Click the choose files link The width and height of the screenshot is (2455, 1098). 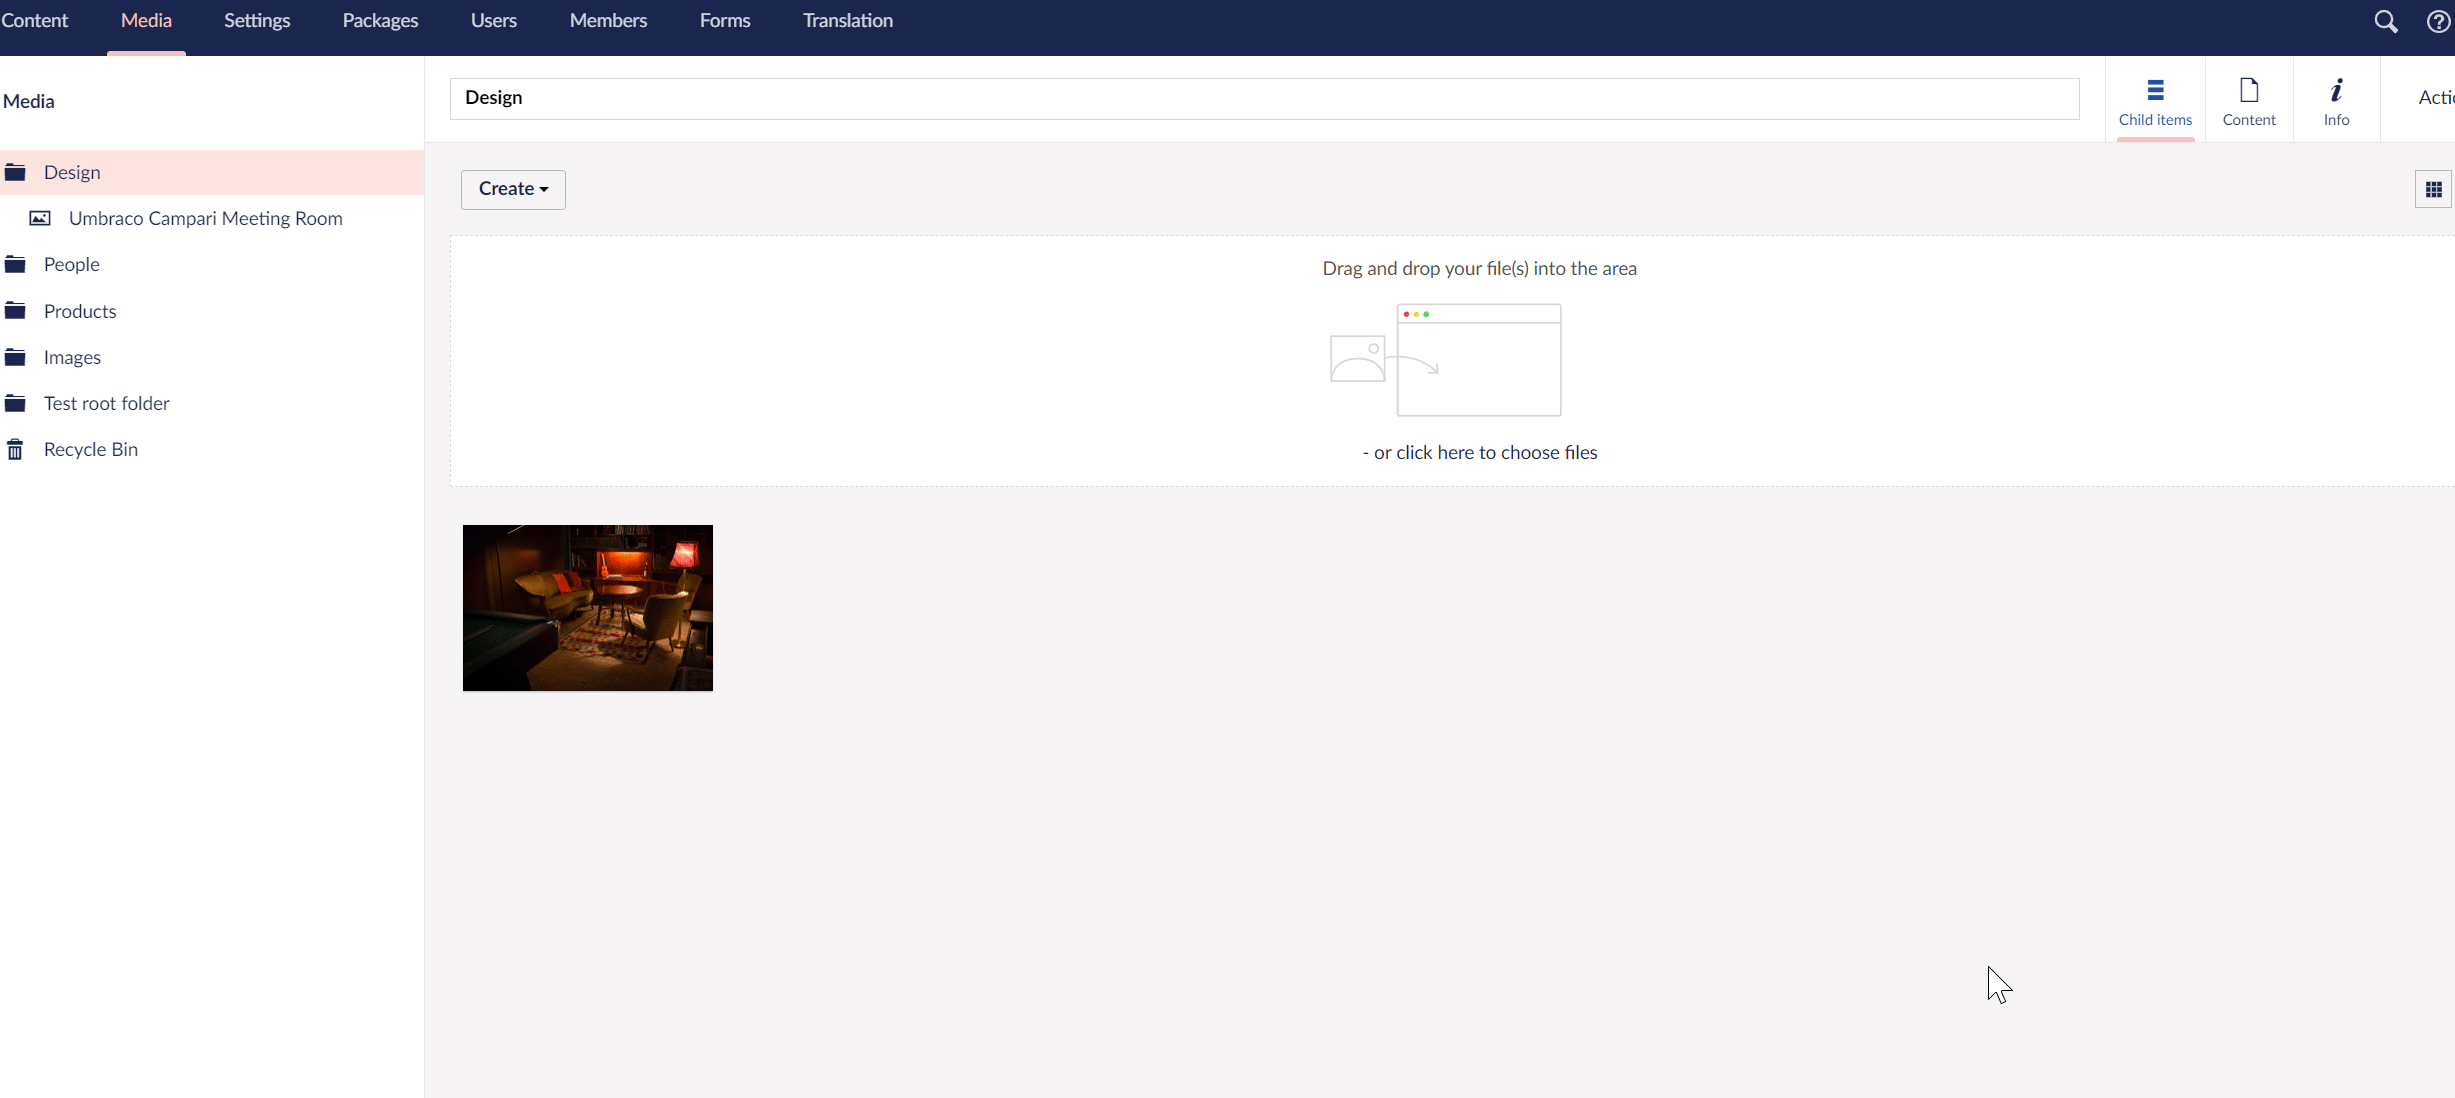pyautogui.click(x=1479, y=452)
